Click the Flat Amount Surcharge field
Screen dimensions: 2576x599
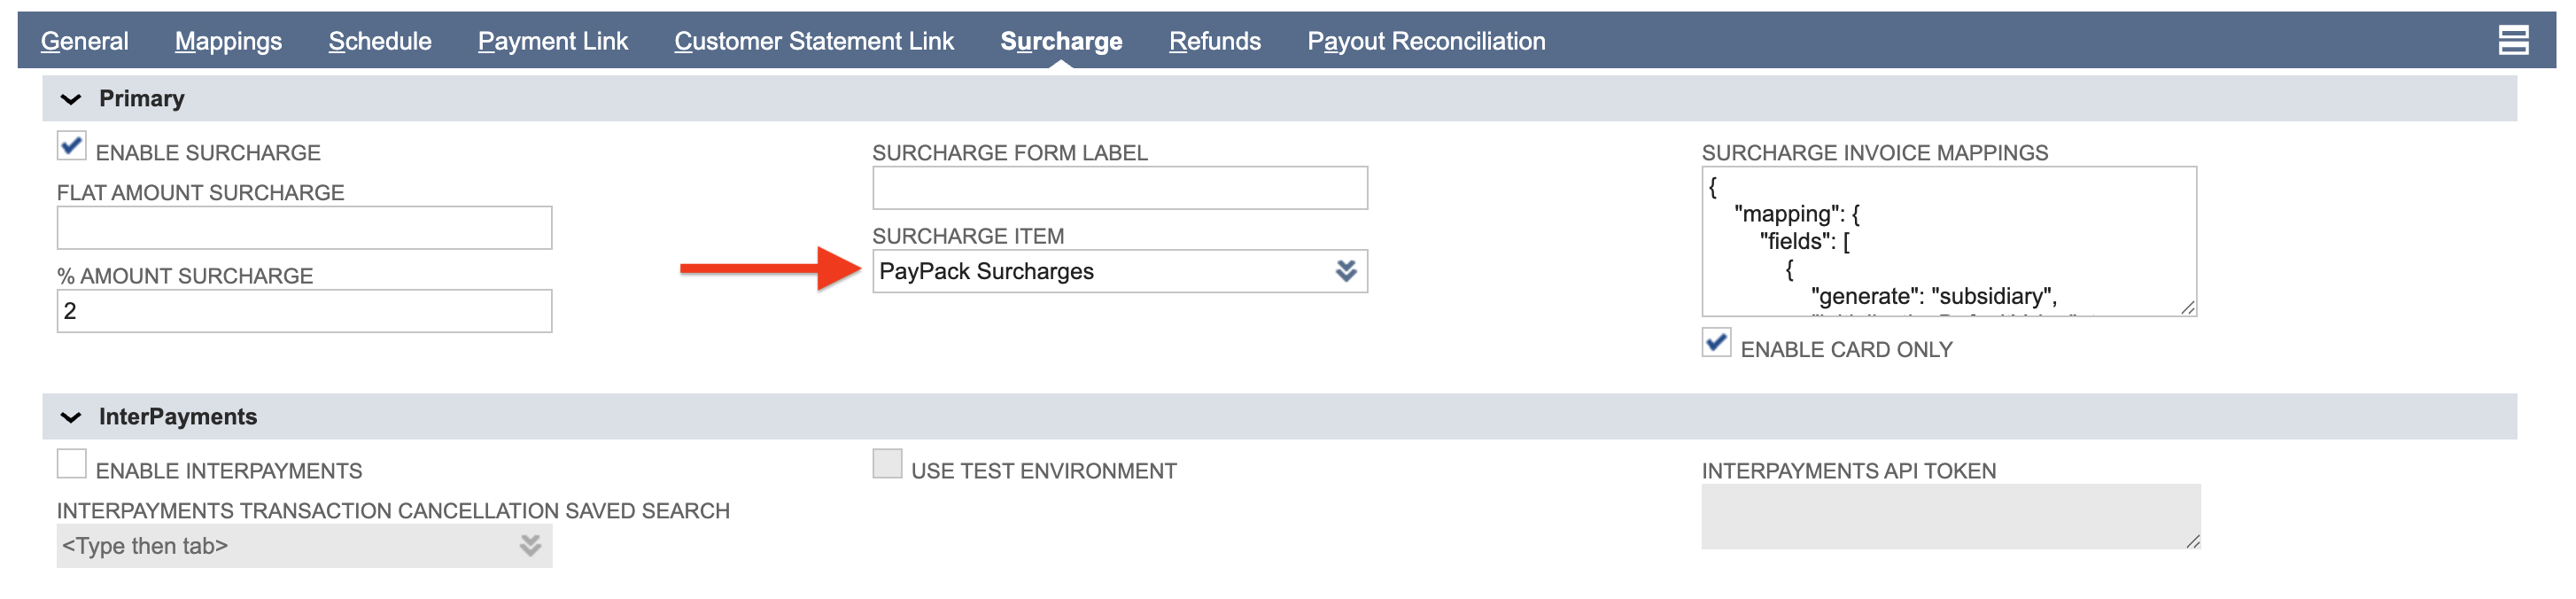coord(304,228)
